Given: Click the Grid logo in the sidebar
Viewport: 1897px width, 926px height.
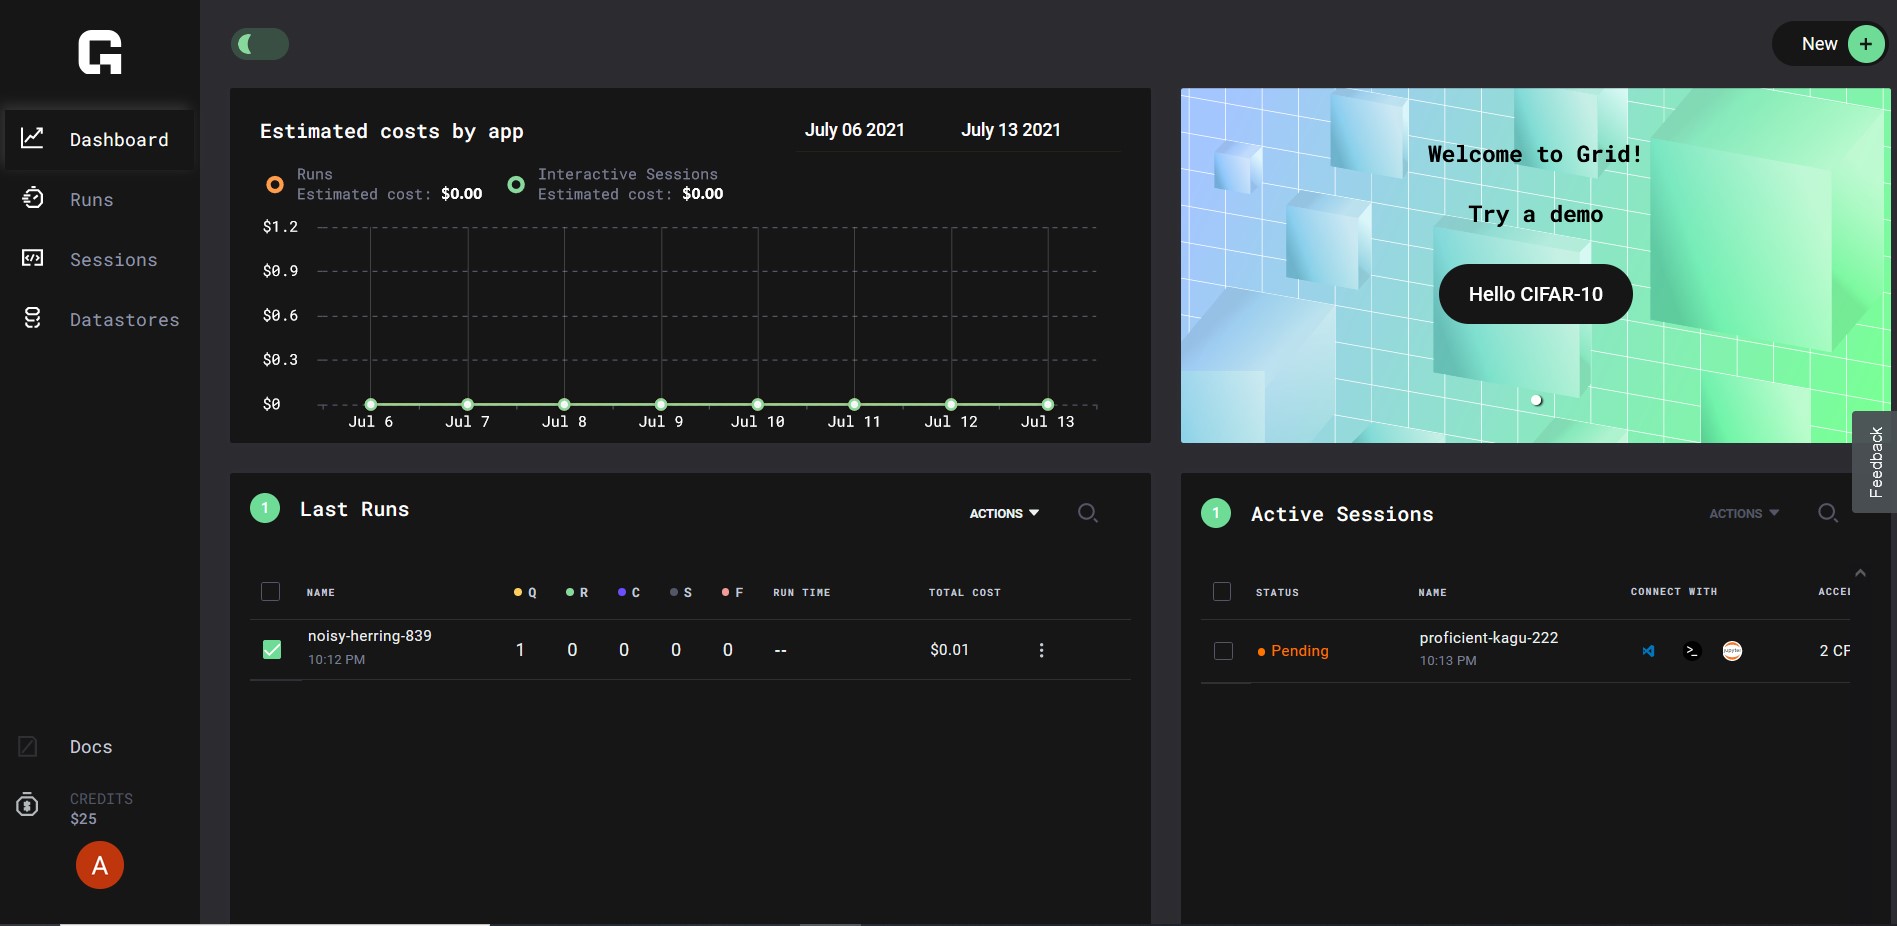Looking at the screenshot, I should [100, 52].
